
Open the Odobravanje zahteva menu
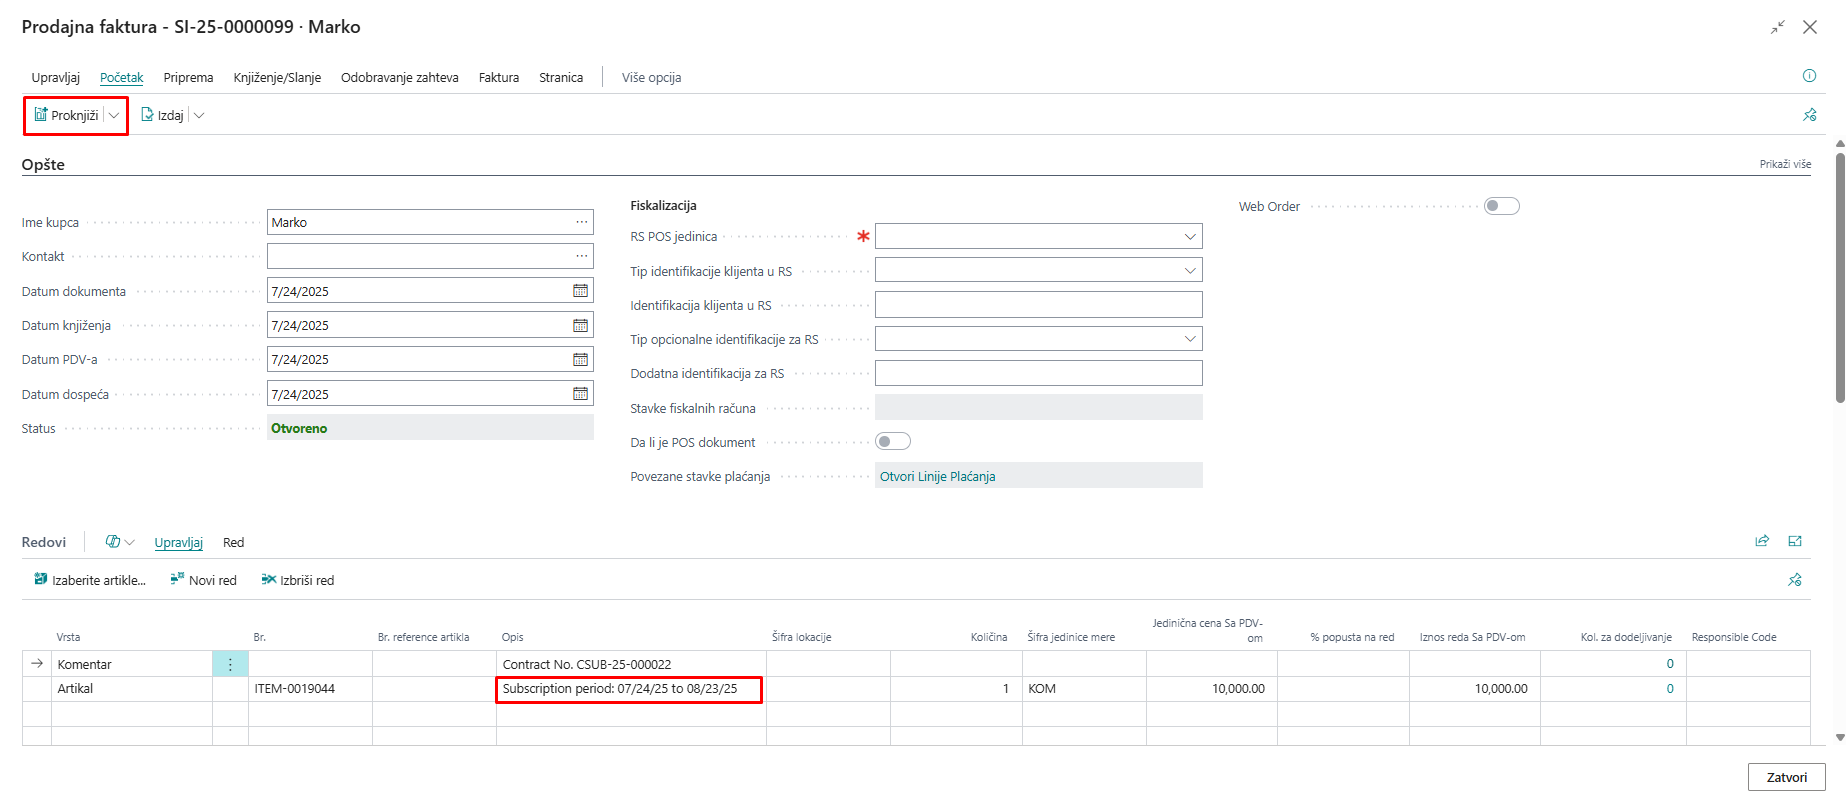click(399, 78)
